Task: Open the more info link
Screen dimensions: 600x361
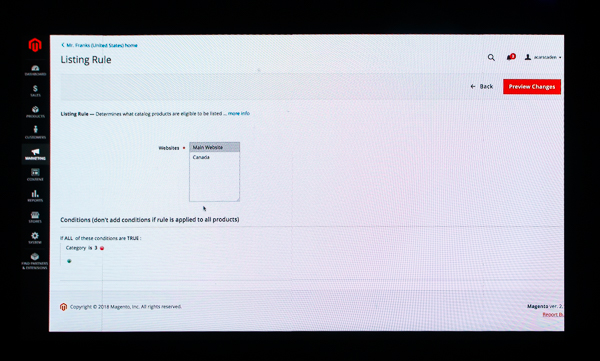Action: [239, 113]
